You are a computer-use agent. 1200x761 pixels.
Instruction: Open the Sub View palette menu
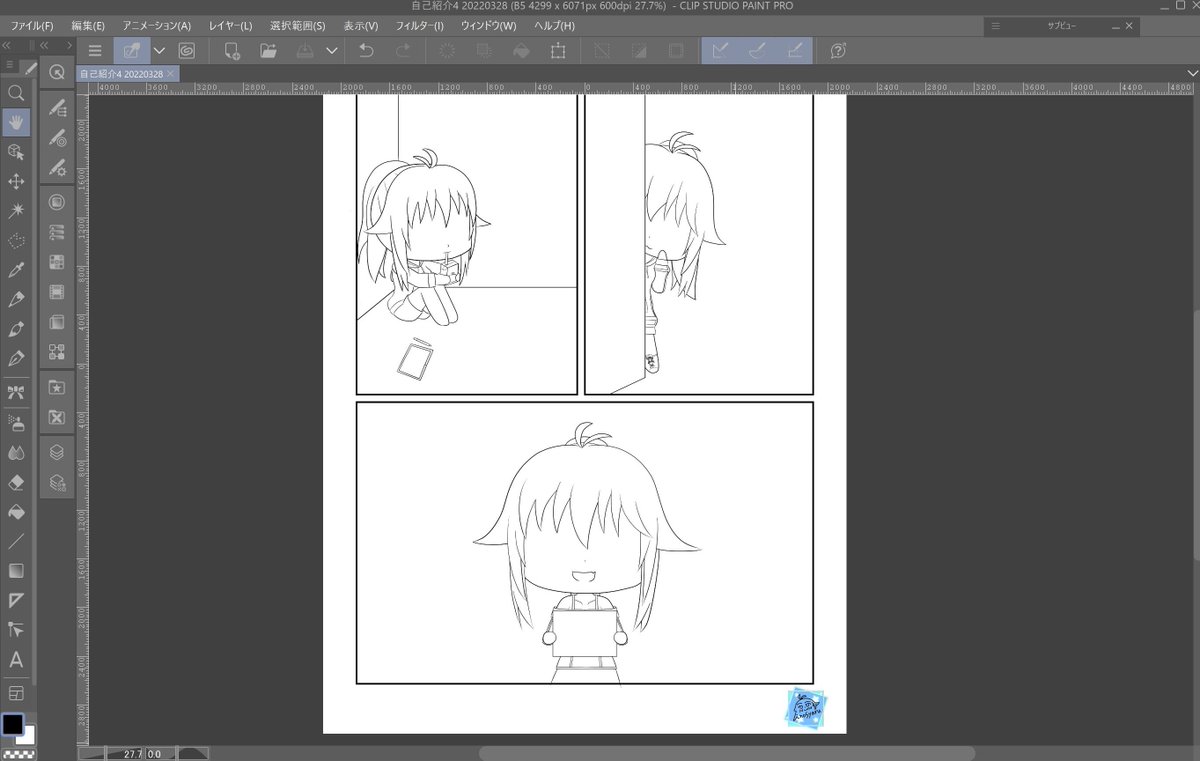(995, 26)
